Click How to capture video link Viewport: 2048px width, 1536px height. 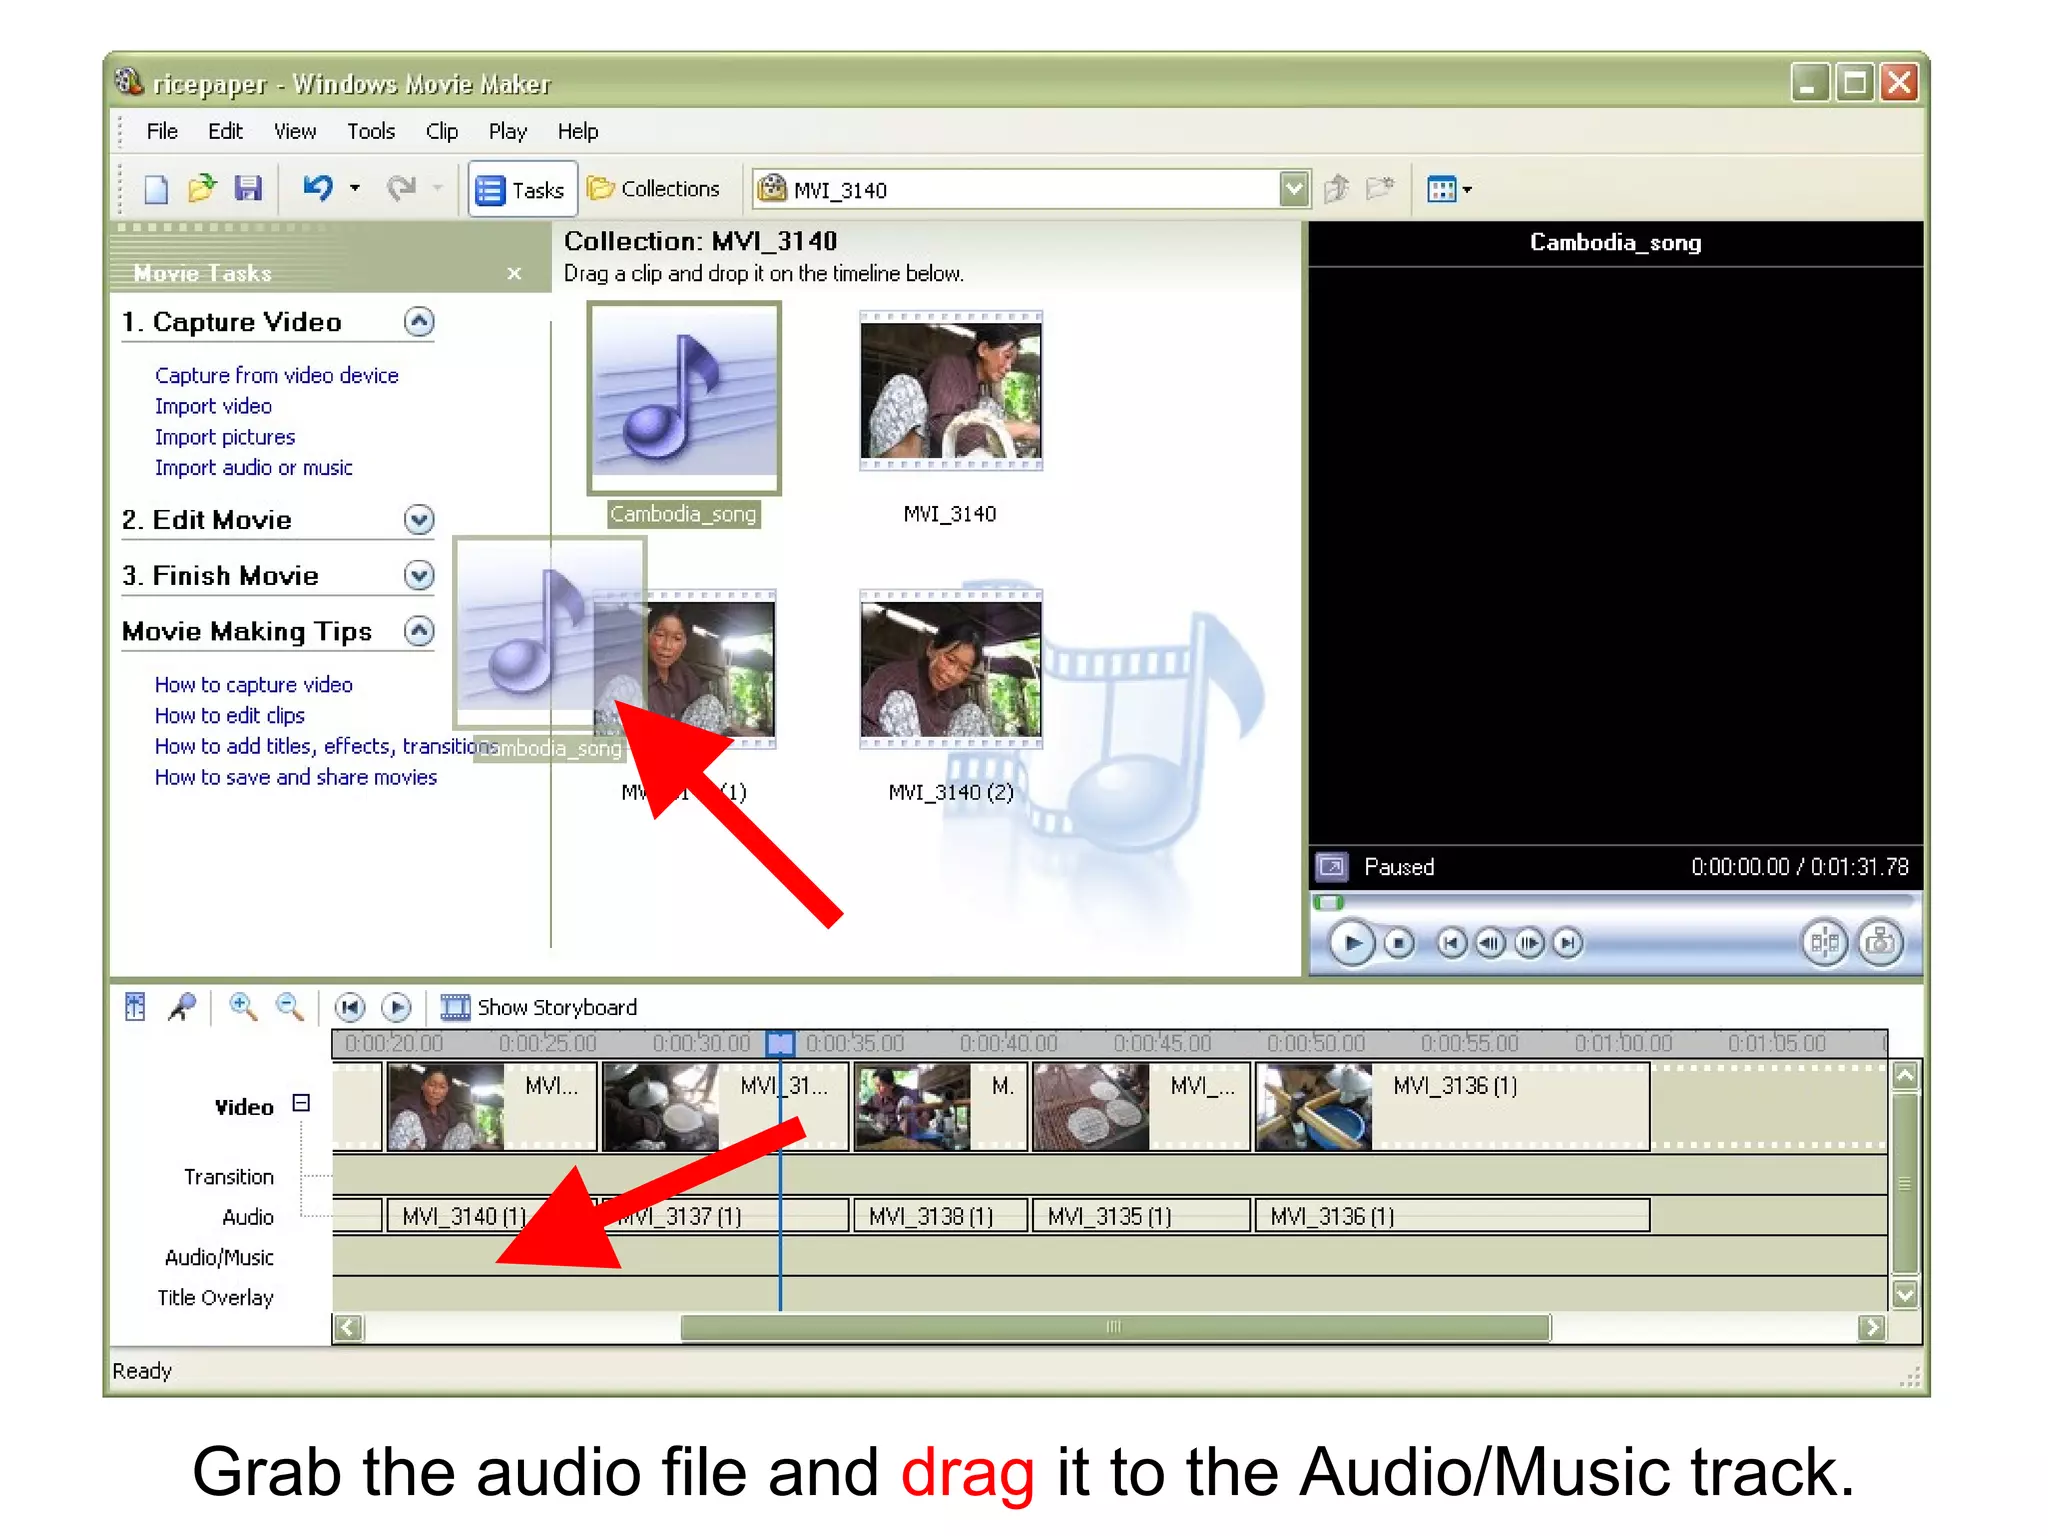point(253,685)
